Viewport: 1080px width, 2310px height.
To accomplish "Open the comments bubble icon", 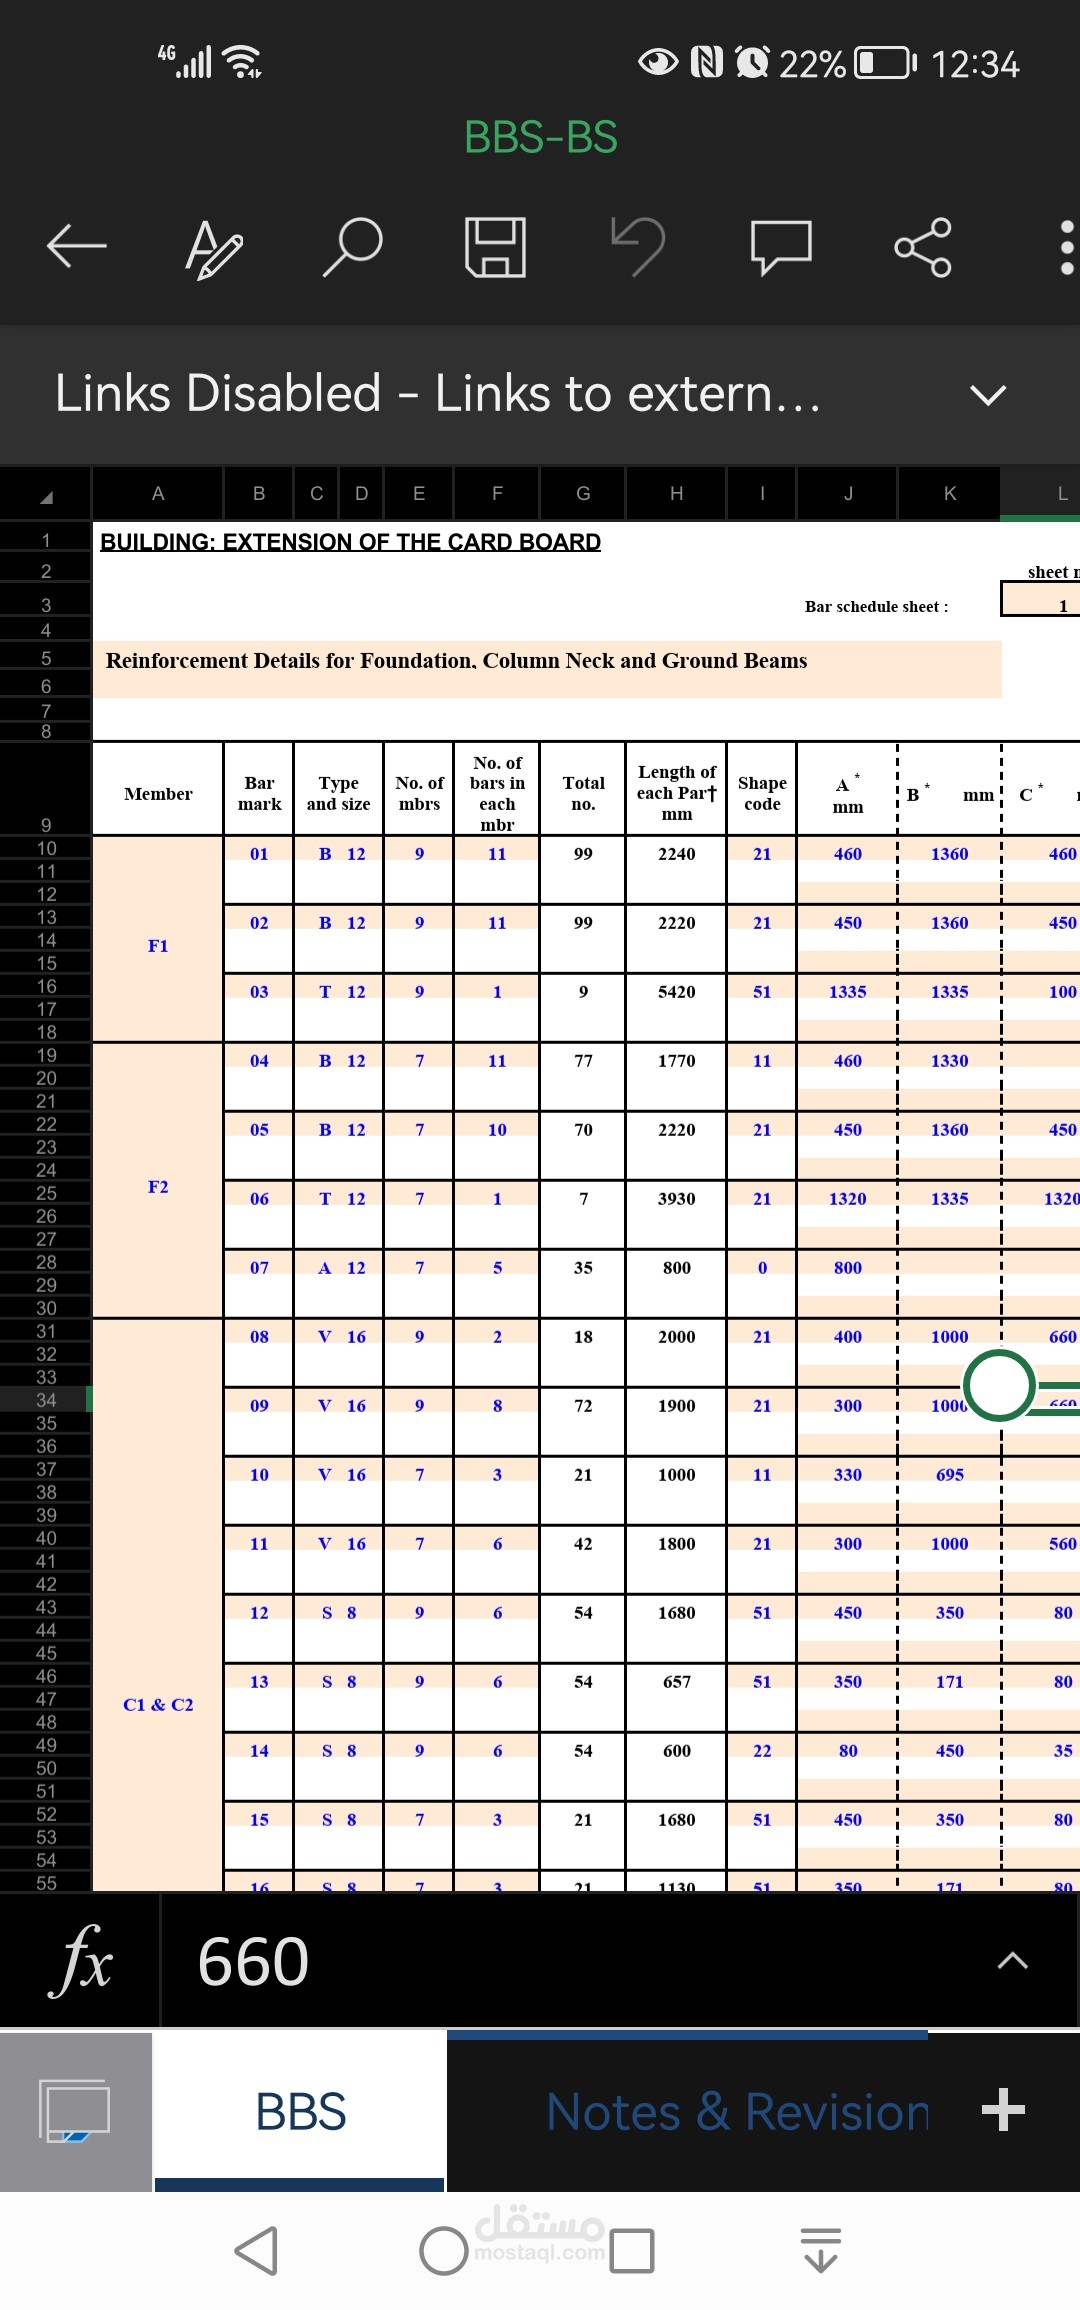I will (x=781, y=247).
